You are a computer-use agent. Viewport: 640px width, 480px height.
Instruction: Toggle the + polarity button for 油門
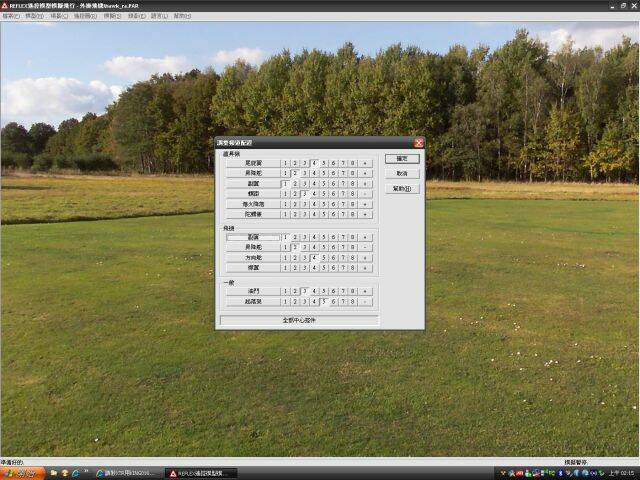pyautogui.click(x=365, y=291)
